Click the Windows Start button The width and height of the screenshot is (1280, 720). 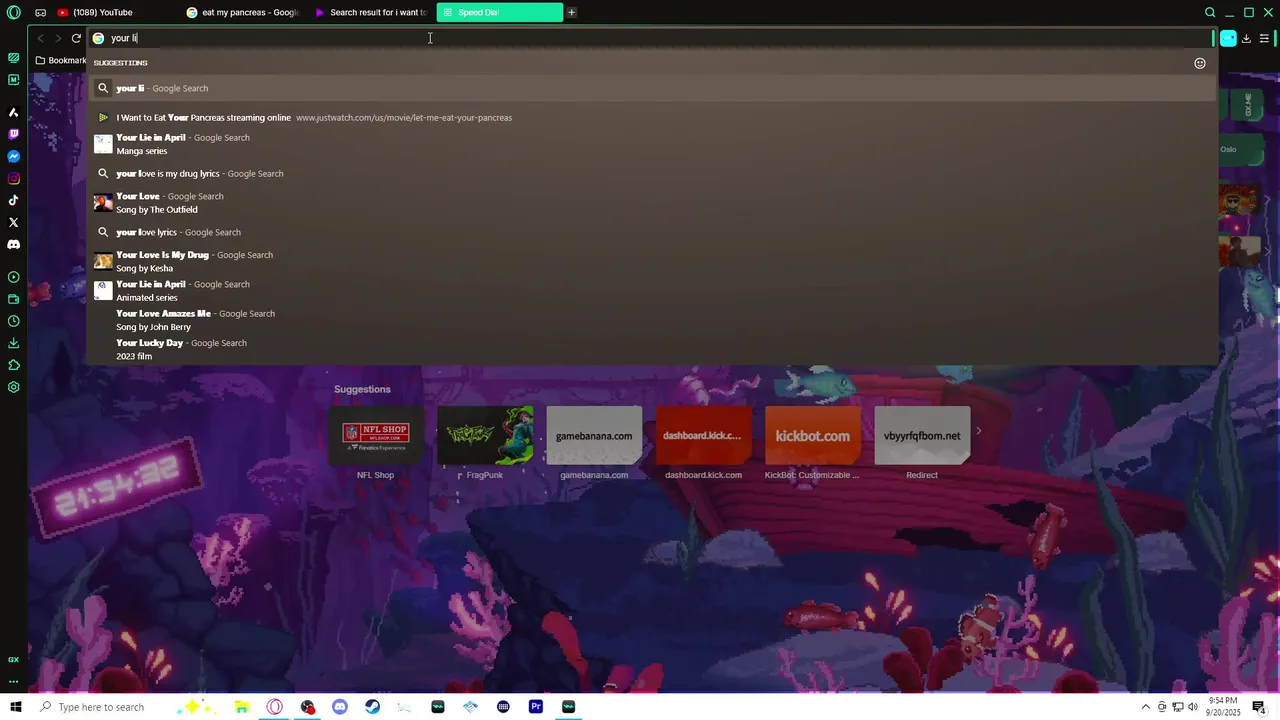pos(15,707)
